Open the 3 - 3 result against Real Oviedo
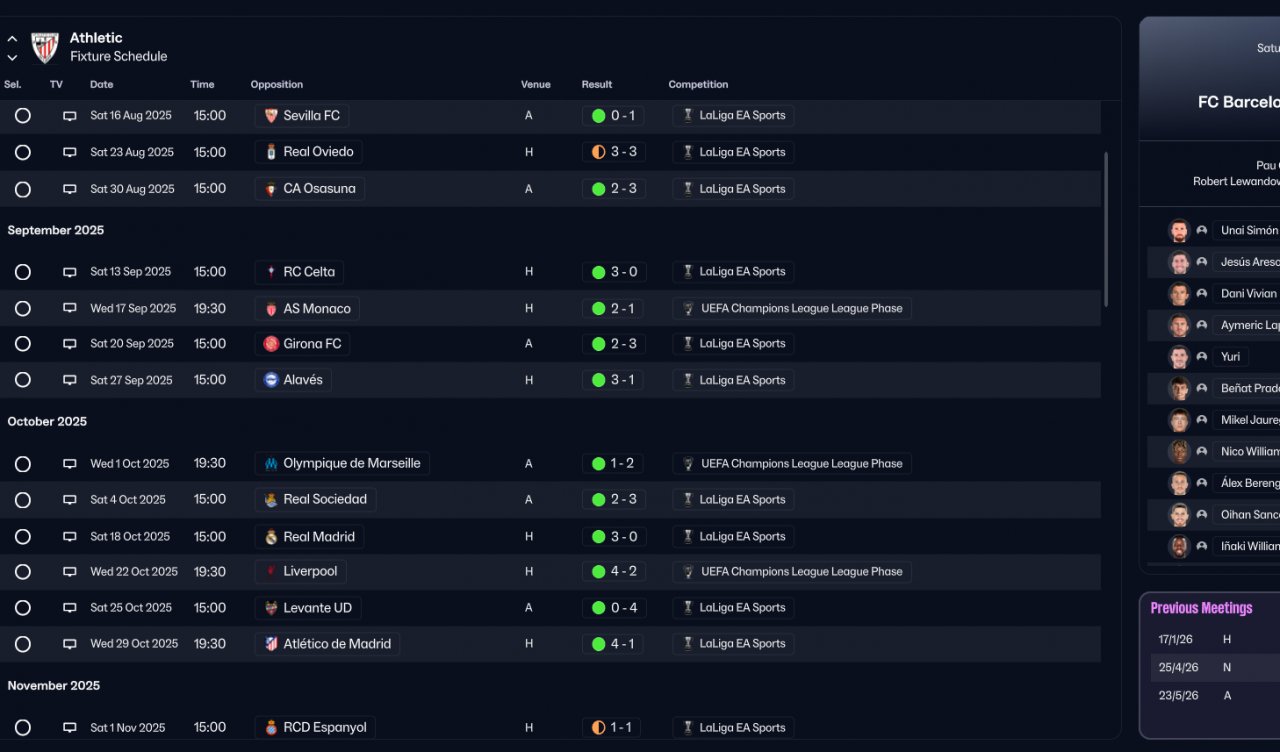Viewport: 1280px width, 752px height. click(613, 153)
